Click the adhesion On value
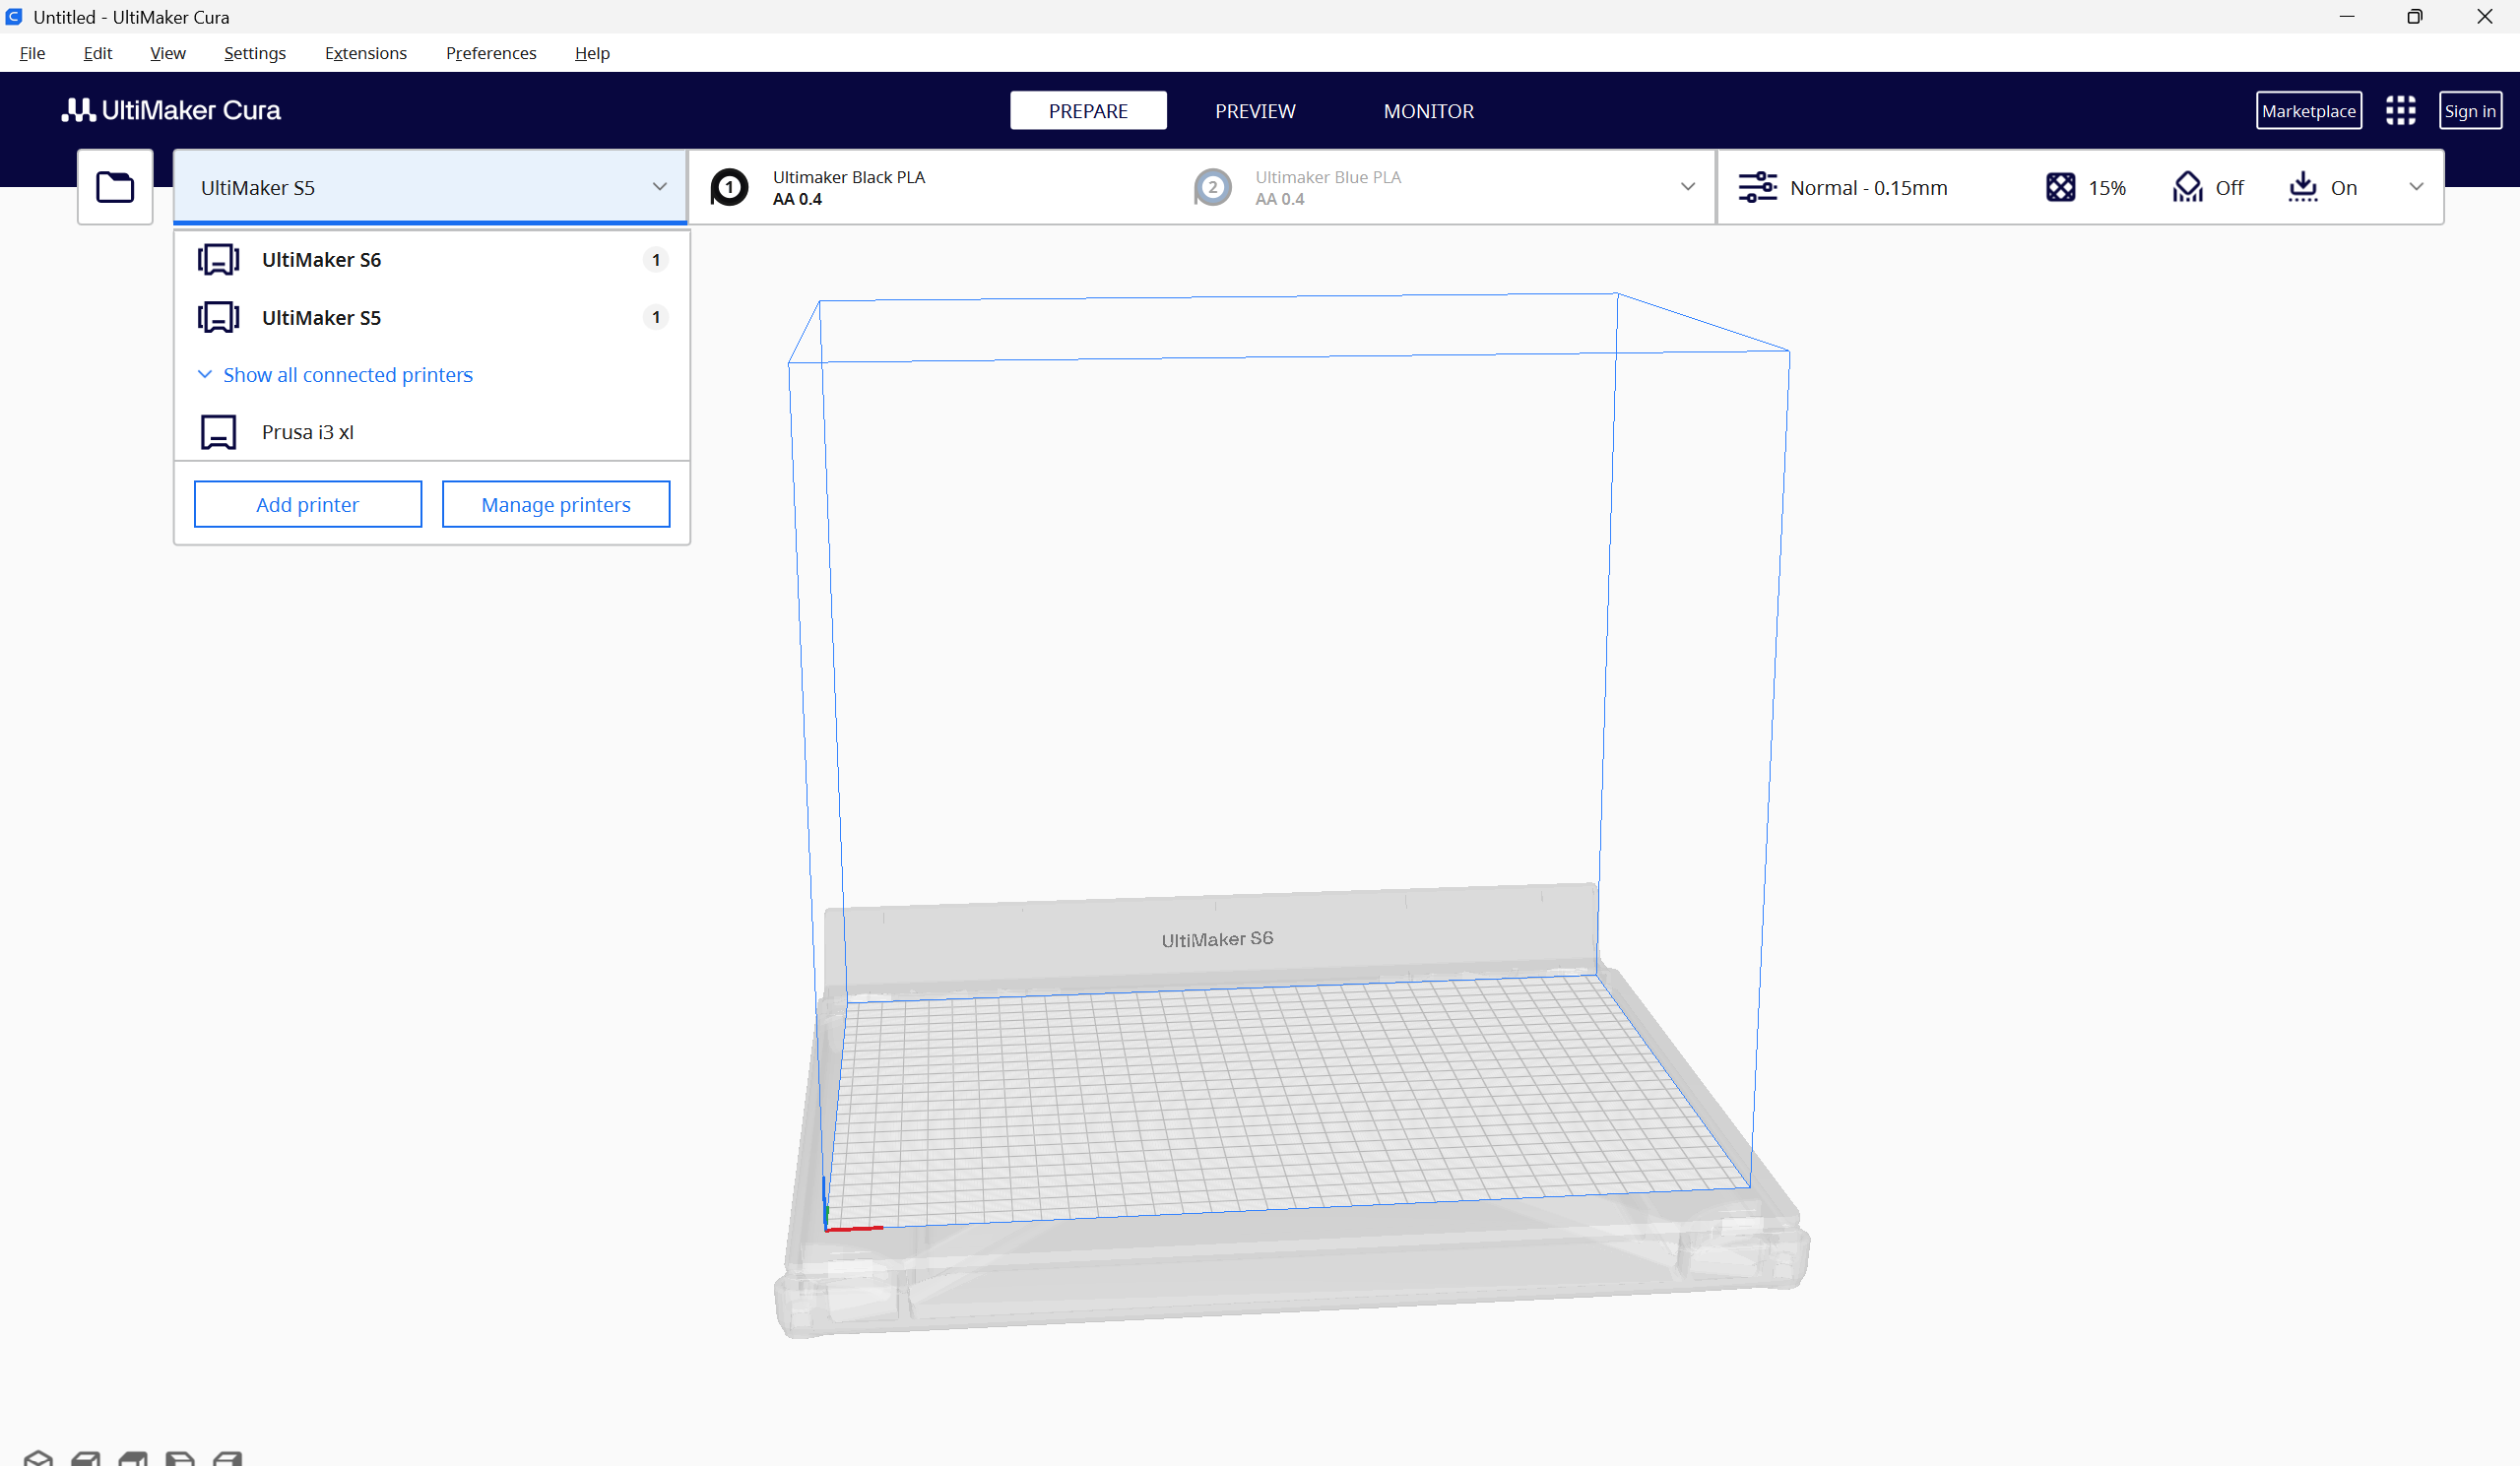 (2344, 188)
